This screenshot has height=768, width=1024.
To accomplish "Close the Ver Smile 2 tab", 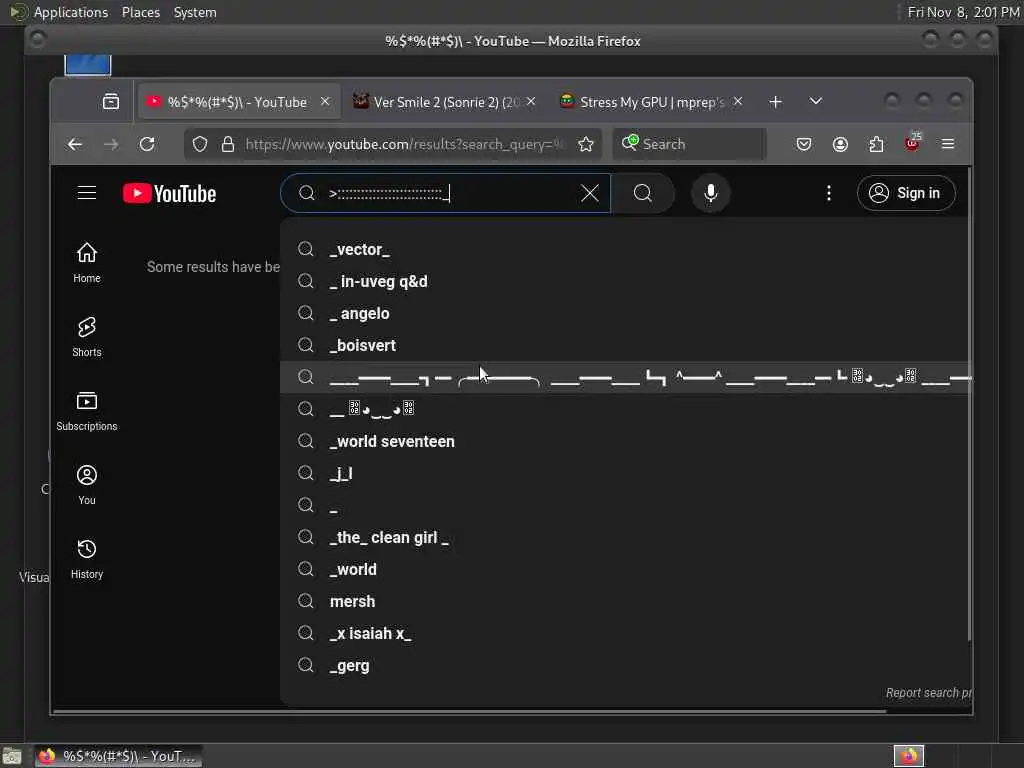I will [x=531, y=102].
